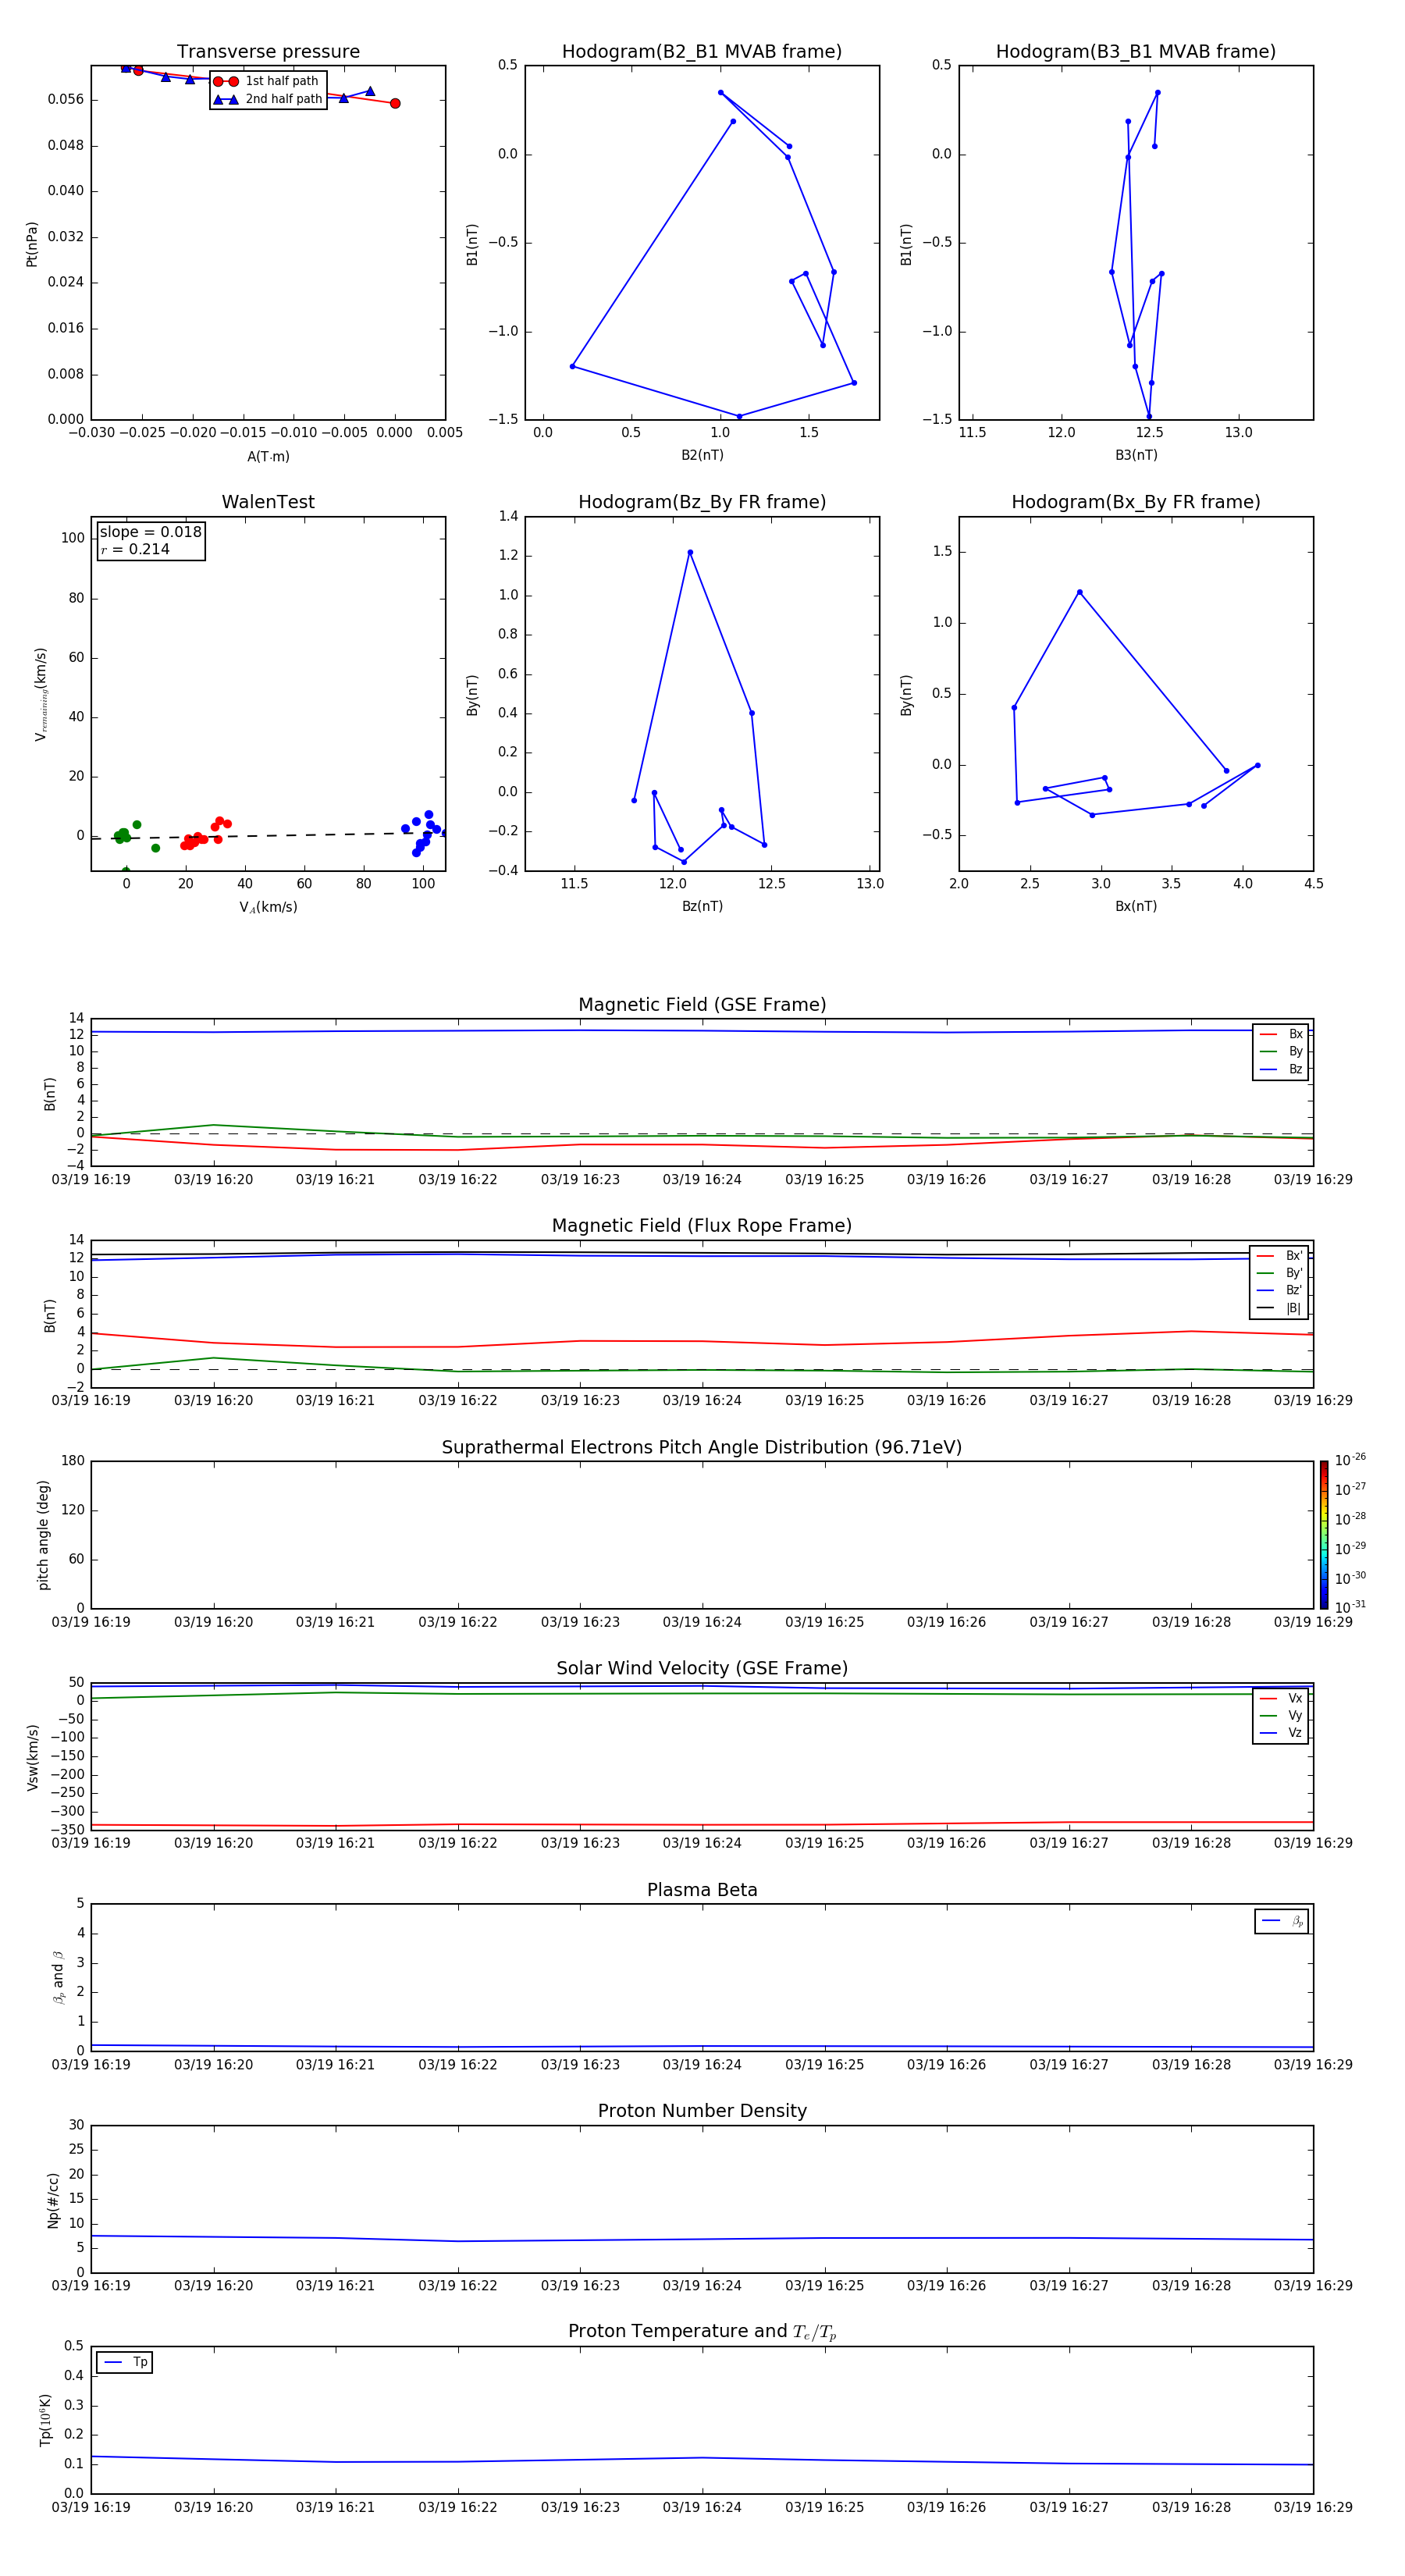Click the red endpoint marker in Transverse pressure

[x=395, y=103]
